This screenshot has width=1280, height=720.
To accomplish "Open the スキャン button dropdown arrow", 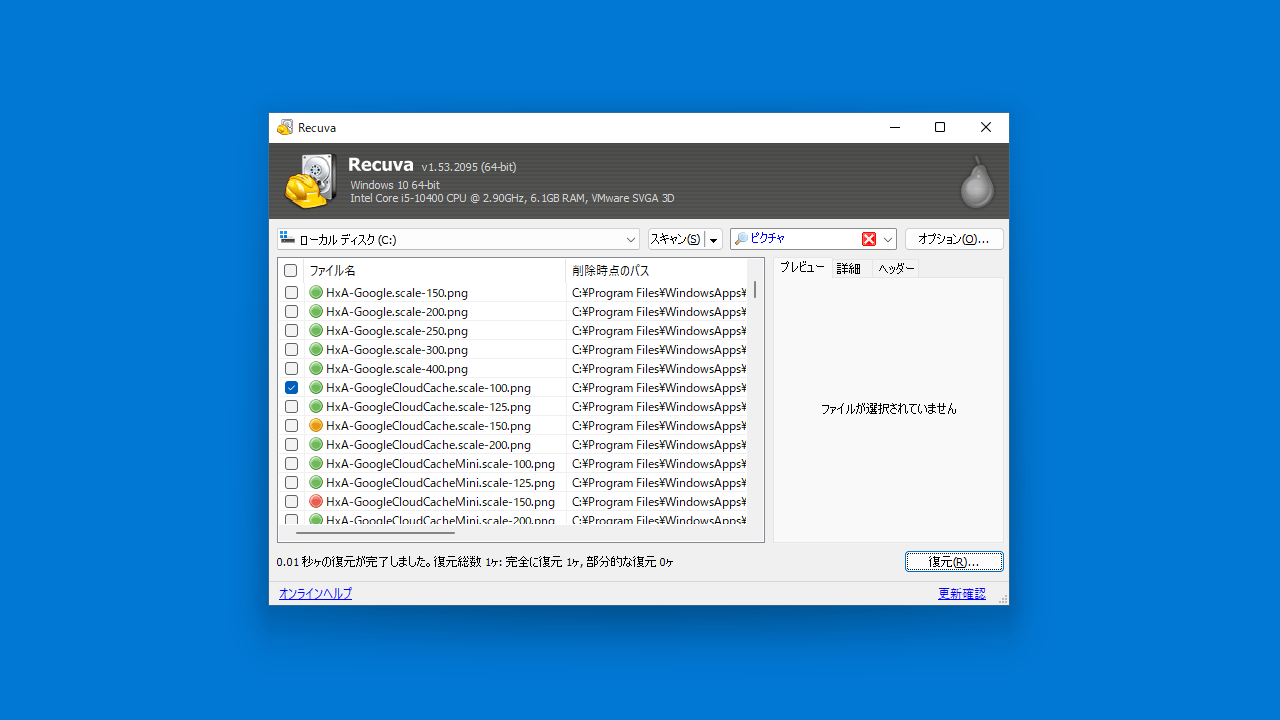I will pos(713,239).
